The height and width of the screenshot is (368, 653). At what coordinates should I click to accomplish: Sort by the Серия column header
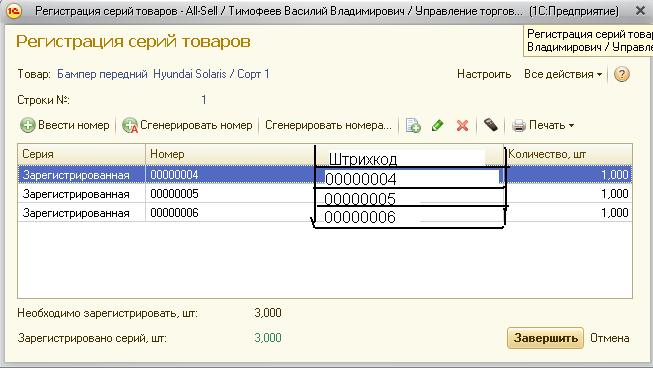click(x=82, y=154)
